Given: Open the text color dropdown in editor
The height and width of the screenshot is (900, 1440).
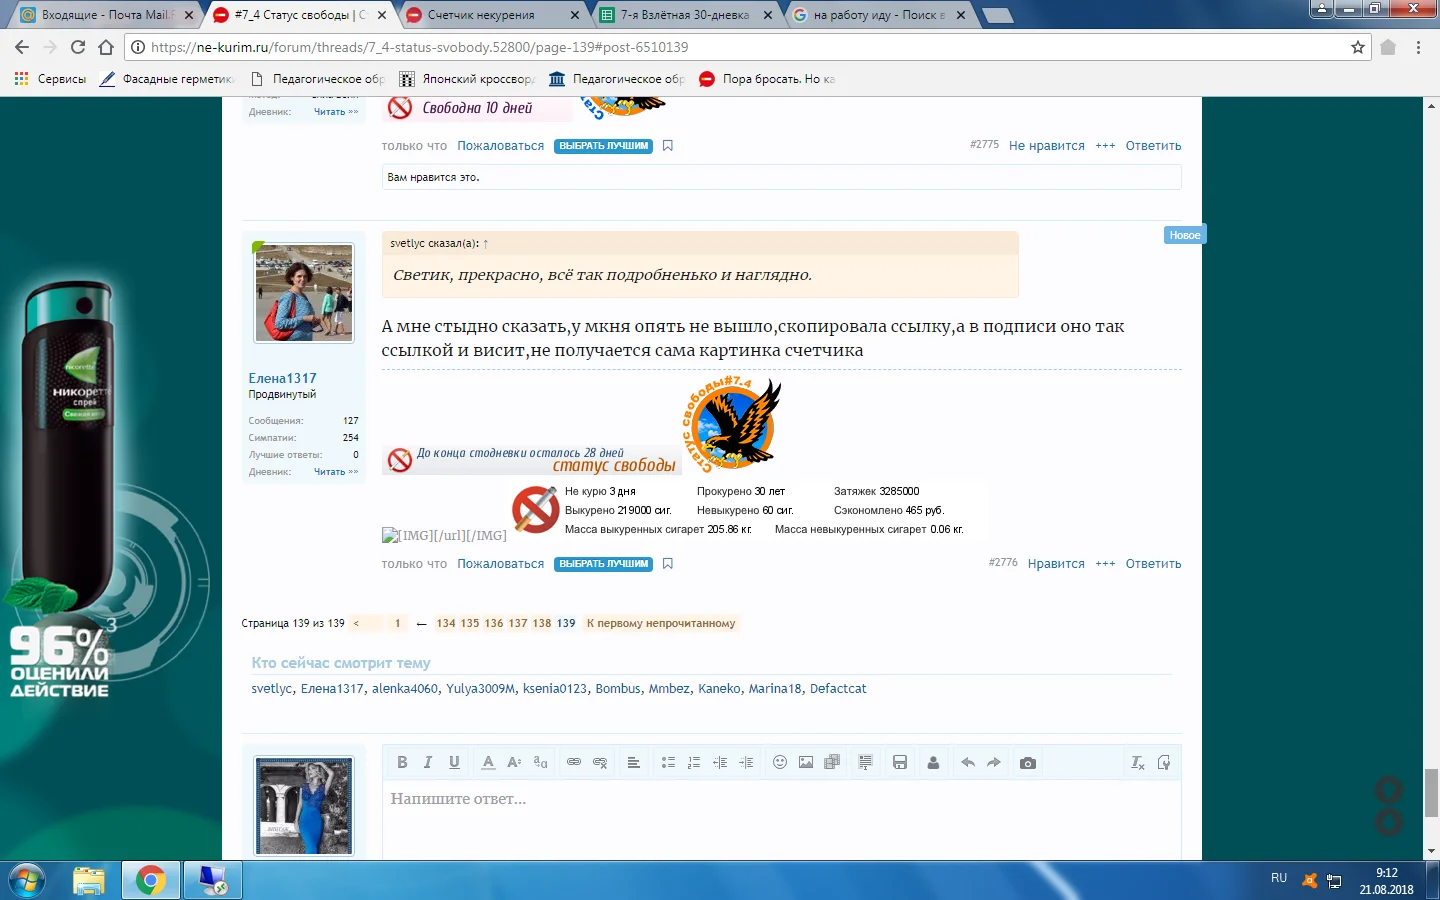Looking at the screenshot, I should pos(488,762).
